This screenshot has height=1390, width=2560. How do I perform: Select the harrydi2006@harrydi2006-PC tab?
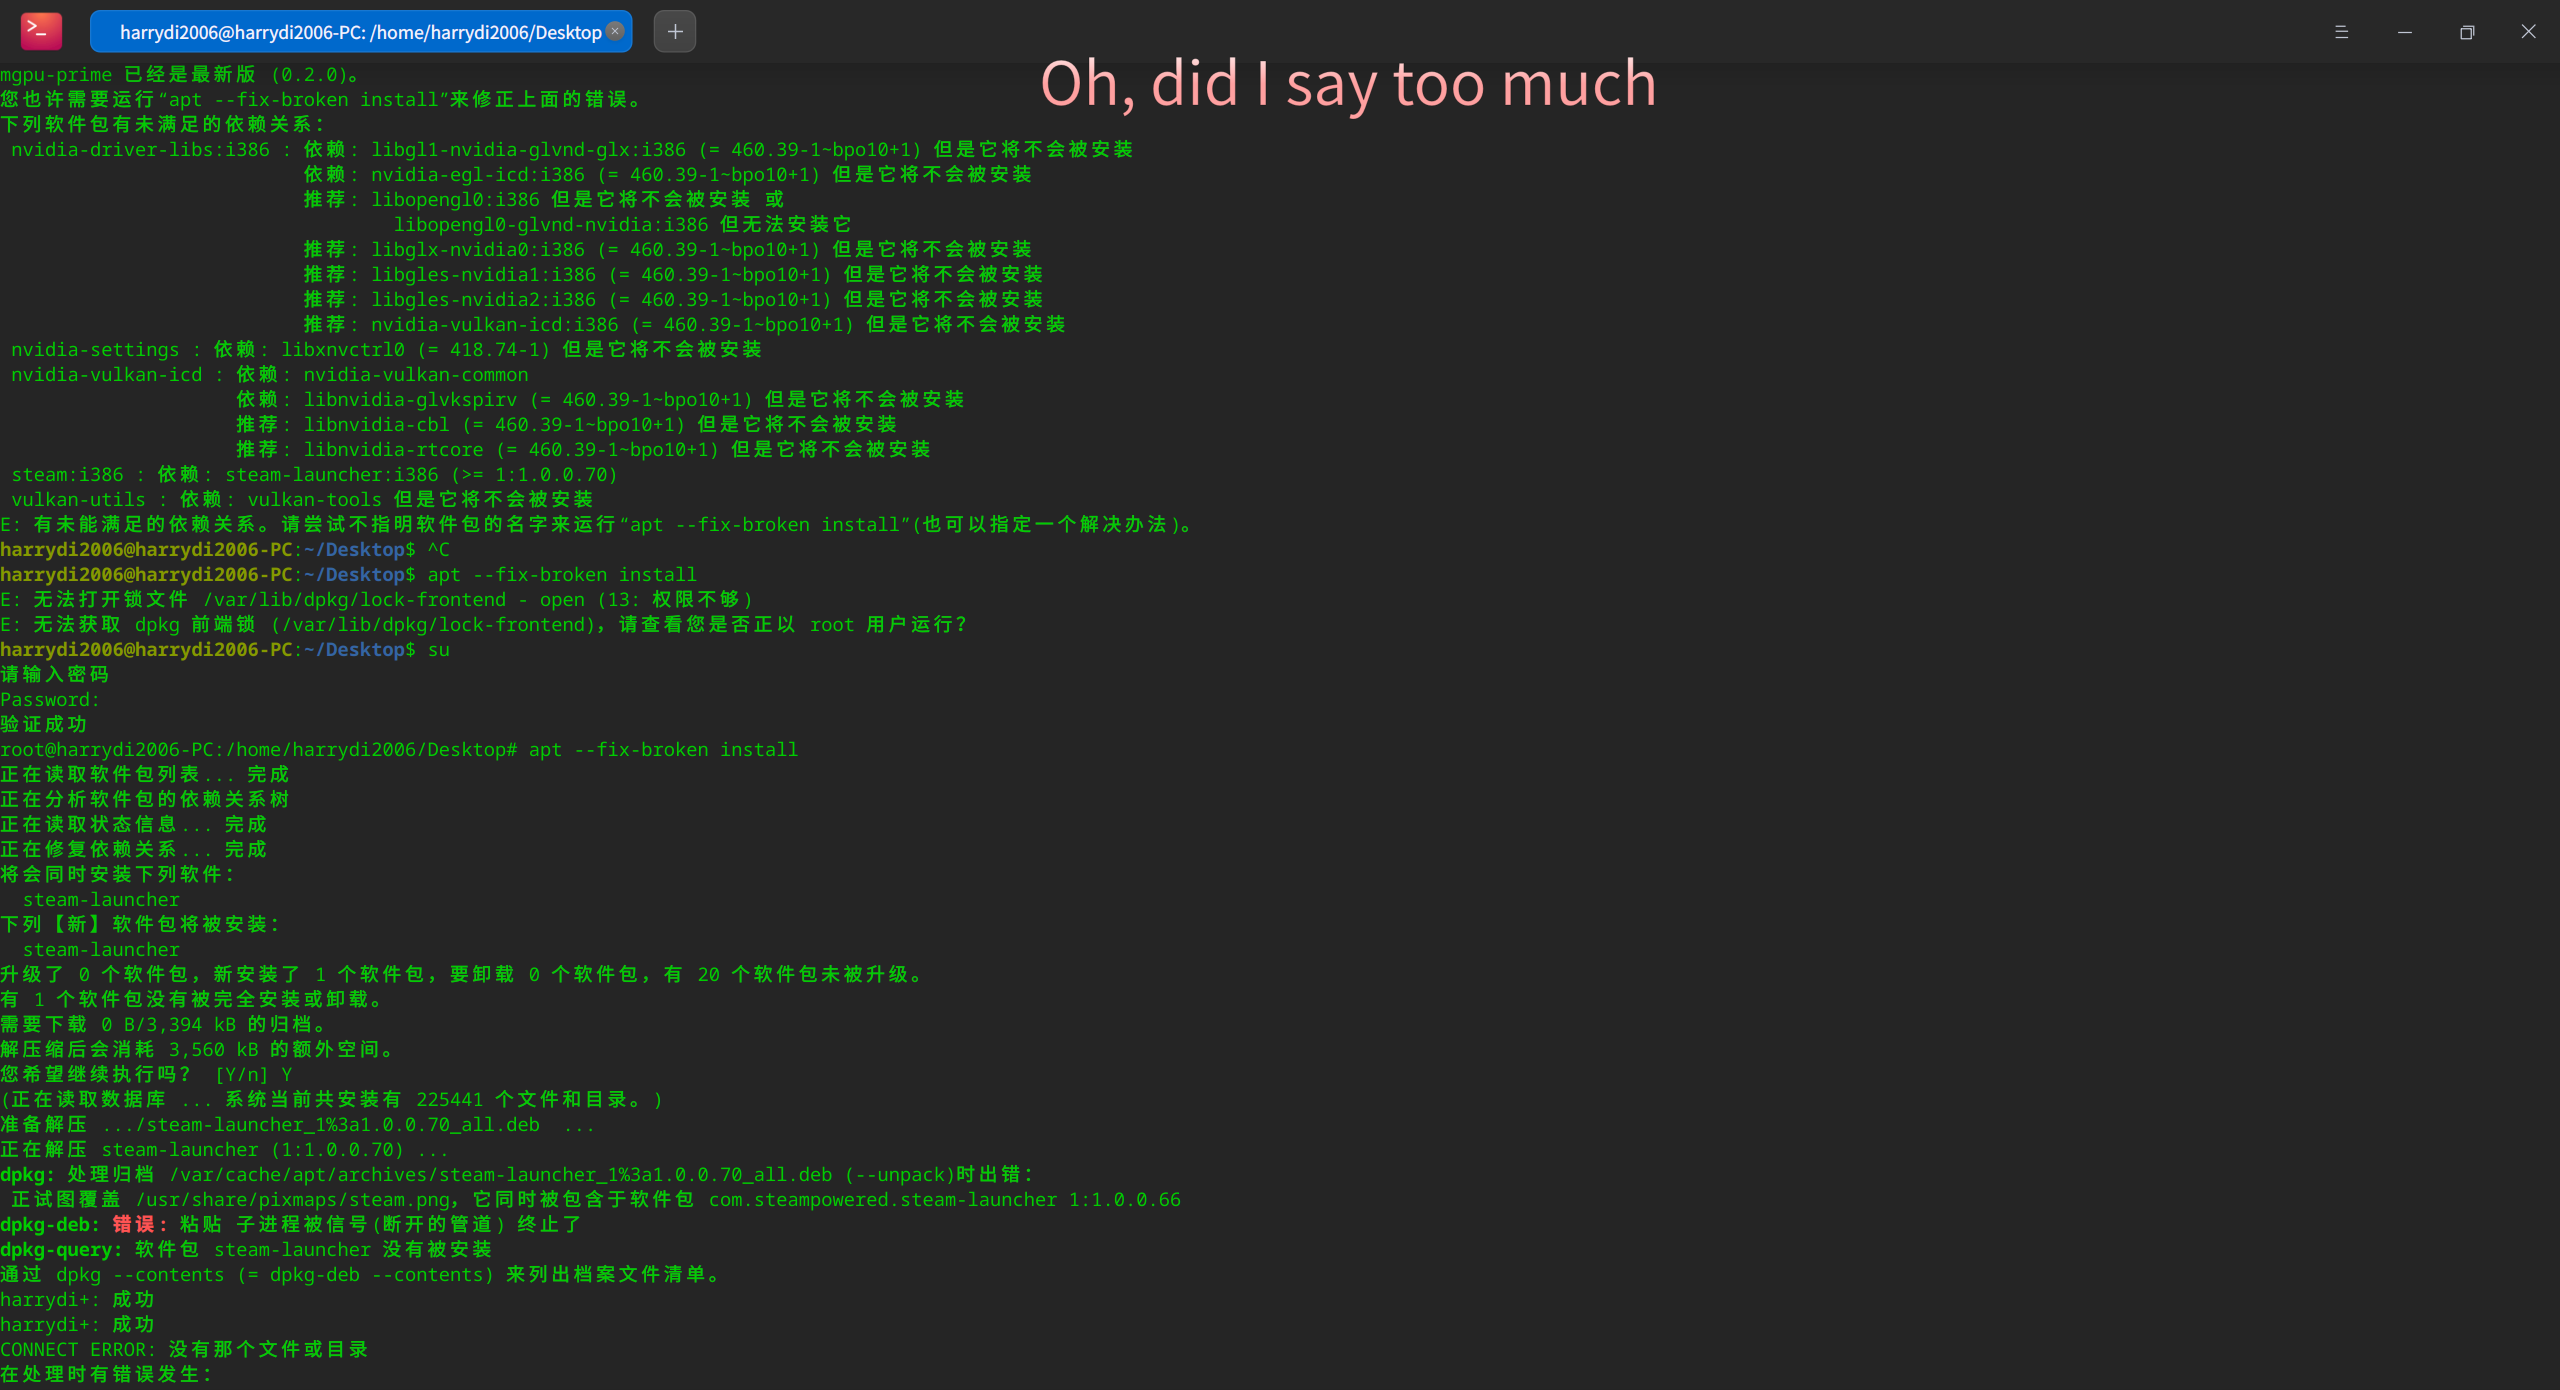(360, 31)
